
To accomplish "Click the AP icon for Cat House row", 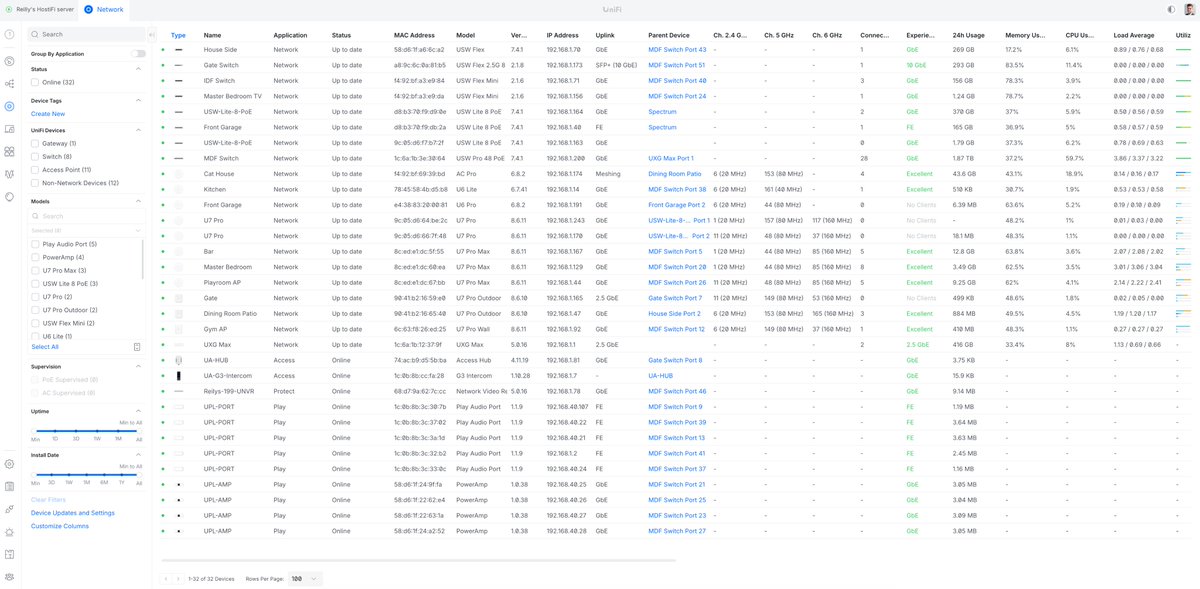I will click(179, 174).
